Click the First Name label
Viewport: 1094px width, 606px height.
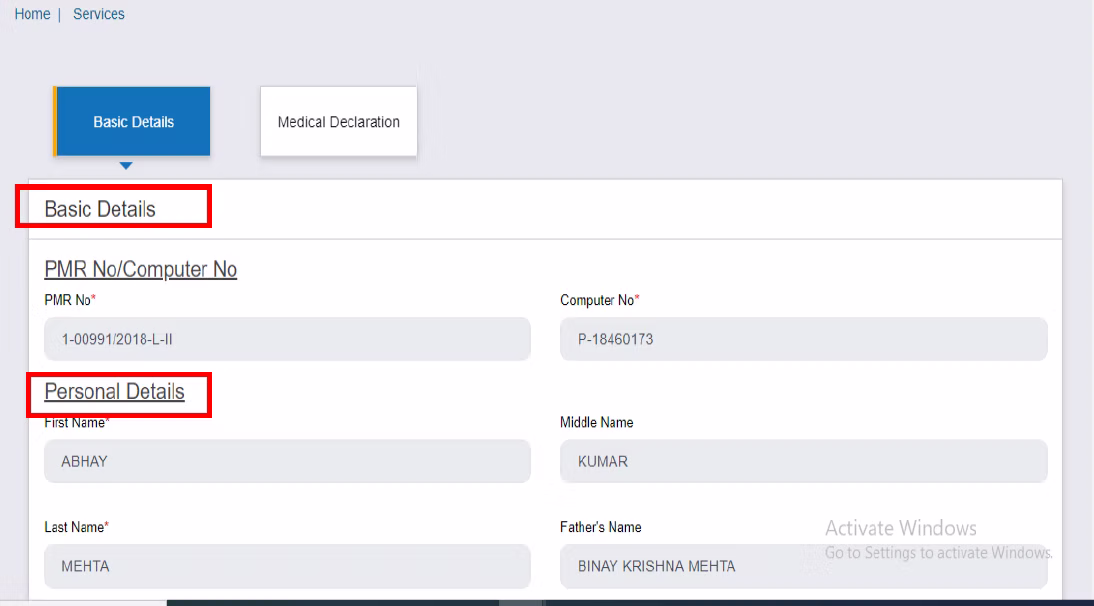[x=77, y=423]
